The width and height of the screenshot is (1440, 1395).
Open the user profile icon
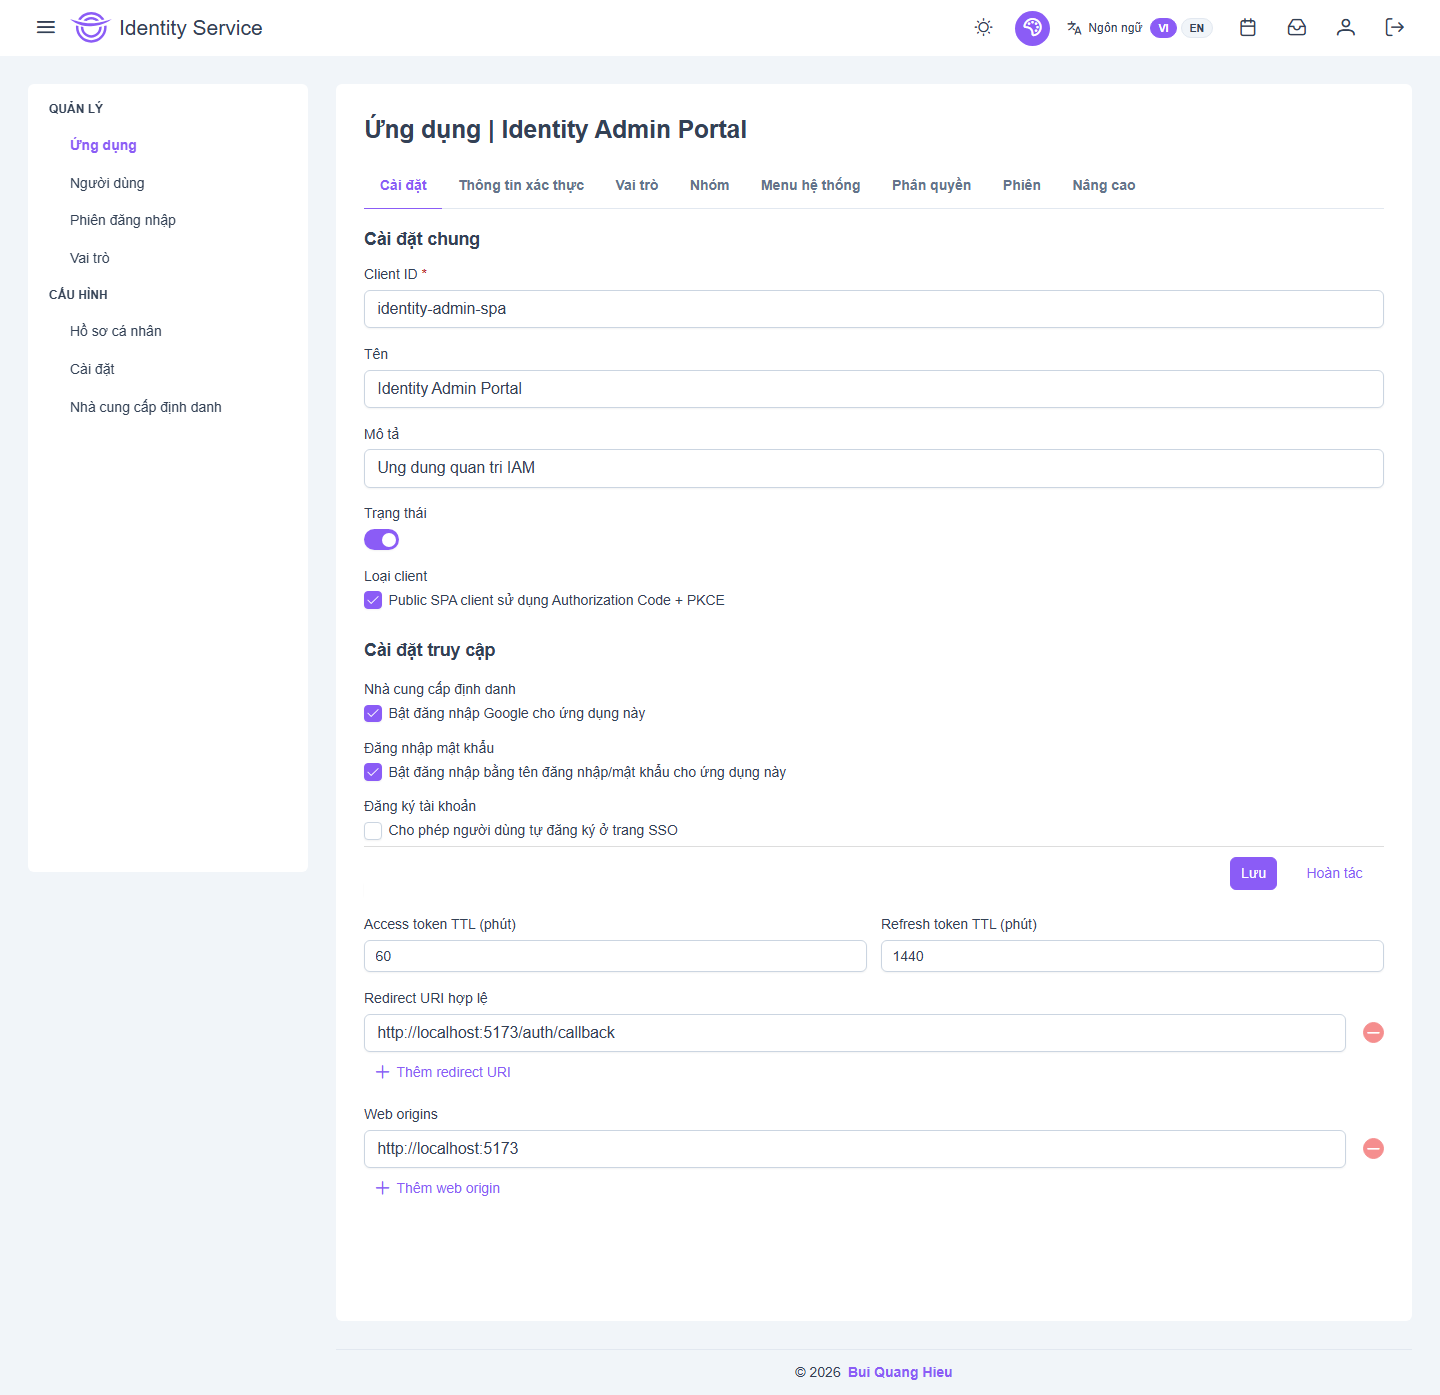click(x=1345, y=27)
